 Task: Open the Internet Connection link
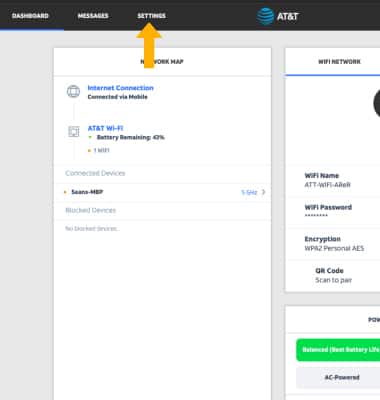(121, 88)
